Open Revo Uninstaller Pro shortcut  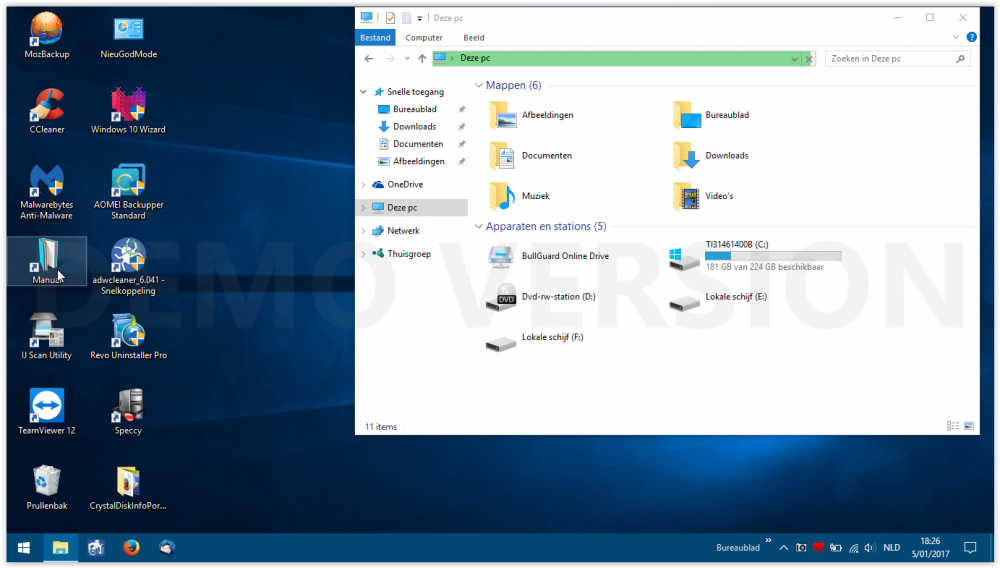128,331
